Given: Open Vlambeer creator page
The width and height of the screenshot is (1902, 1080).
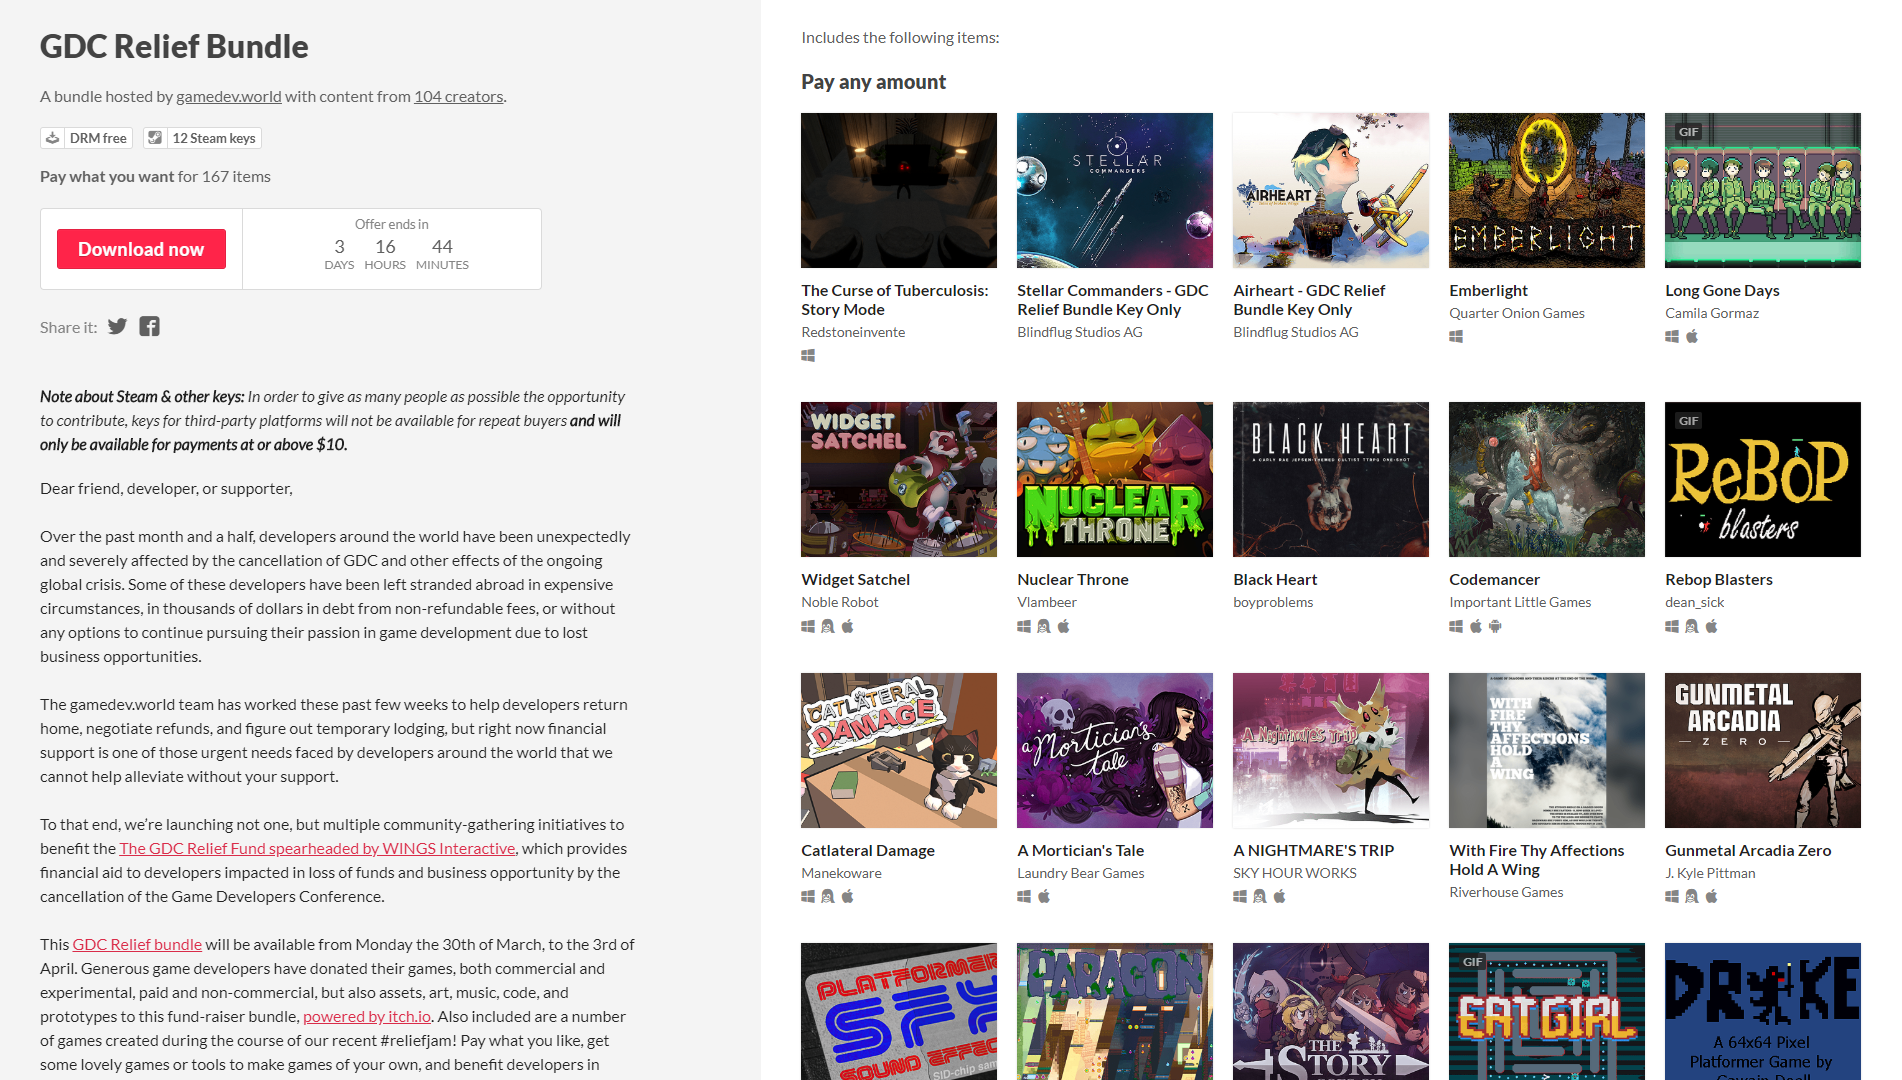Looking at the screenshot, I should pos(1047,602).
